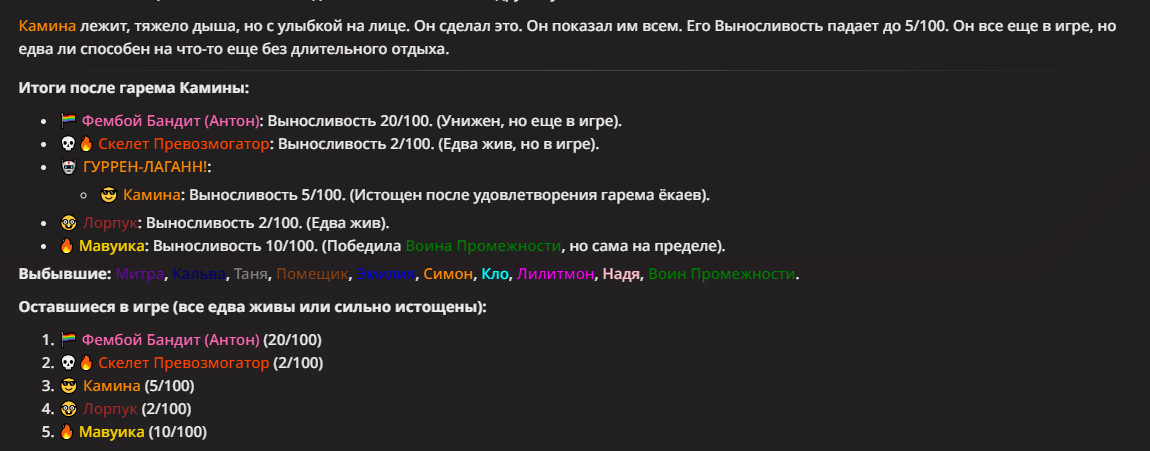Image resolution: width=1150 pixels, height=451 pixels.
Task: Click green 'Воина Промежности' in the Мавуика bullet
Action: pos(483,246)
